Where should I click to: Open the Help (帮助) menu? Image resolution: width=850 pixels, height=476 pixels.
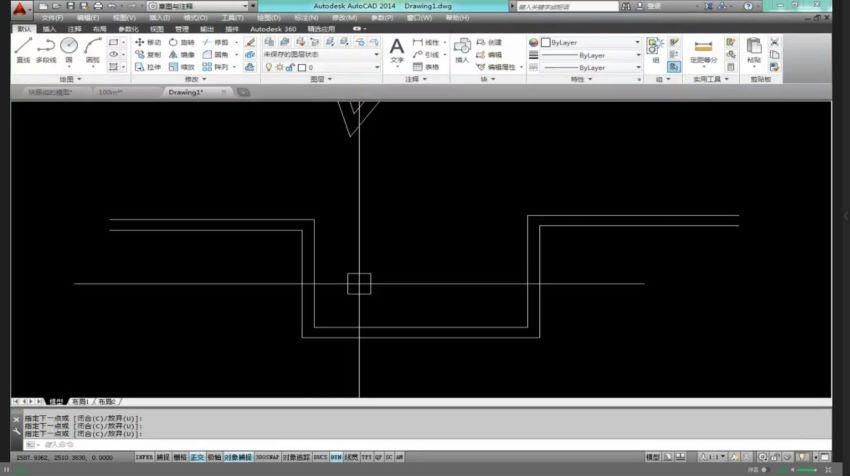tap(457, 18)
